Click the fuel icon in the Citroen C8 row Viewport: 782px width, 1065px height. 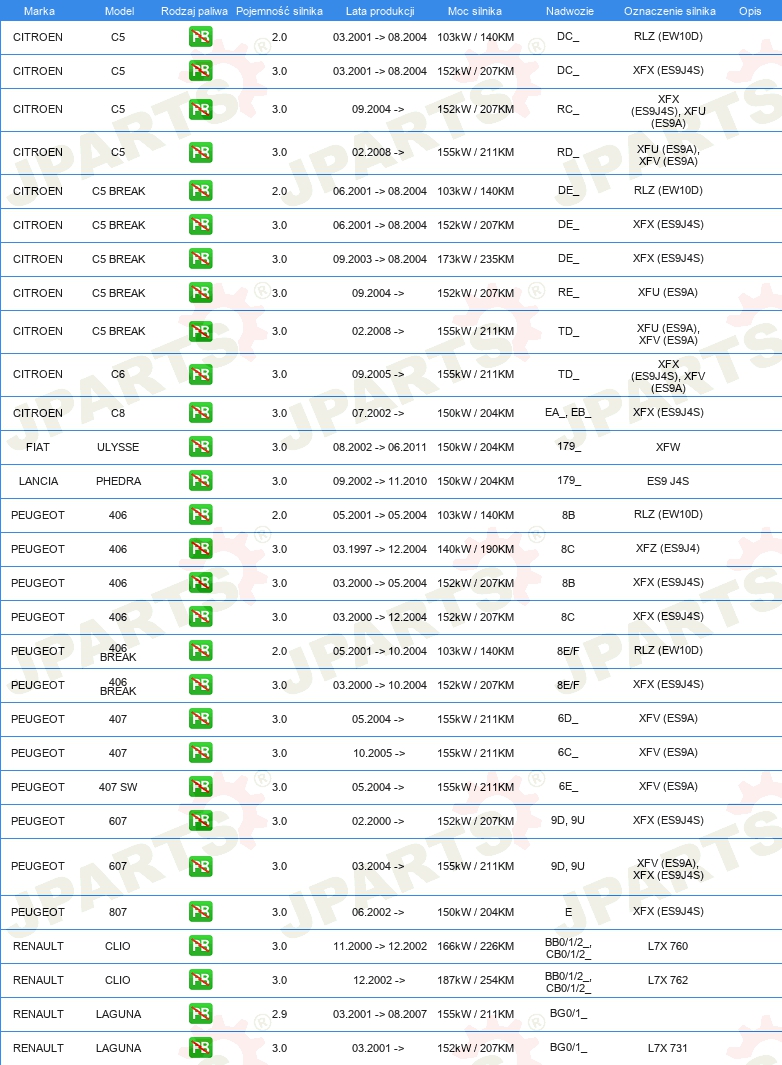[200, 413]
